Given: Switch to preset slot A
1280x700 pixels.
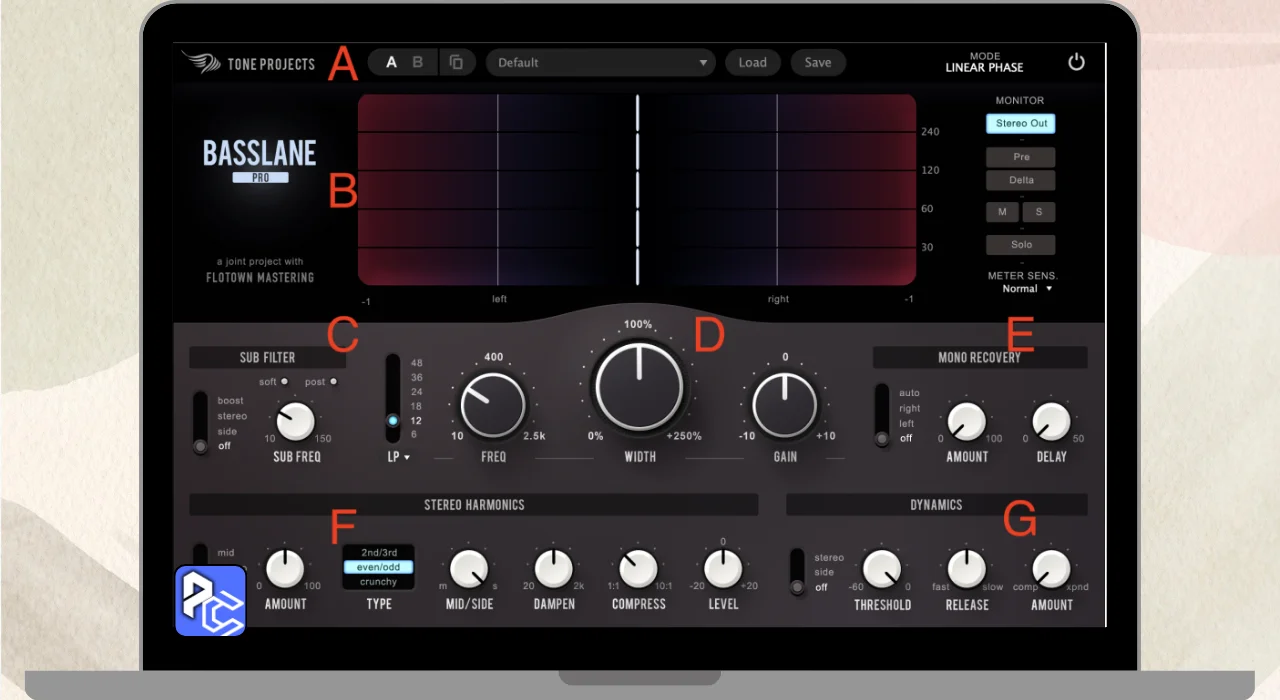Looking at the screenshot, I should (392, 62).
